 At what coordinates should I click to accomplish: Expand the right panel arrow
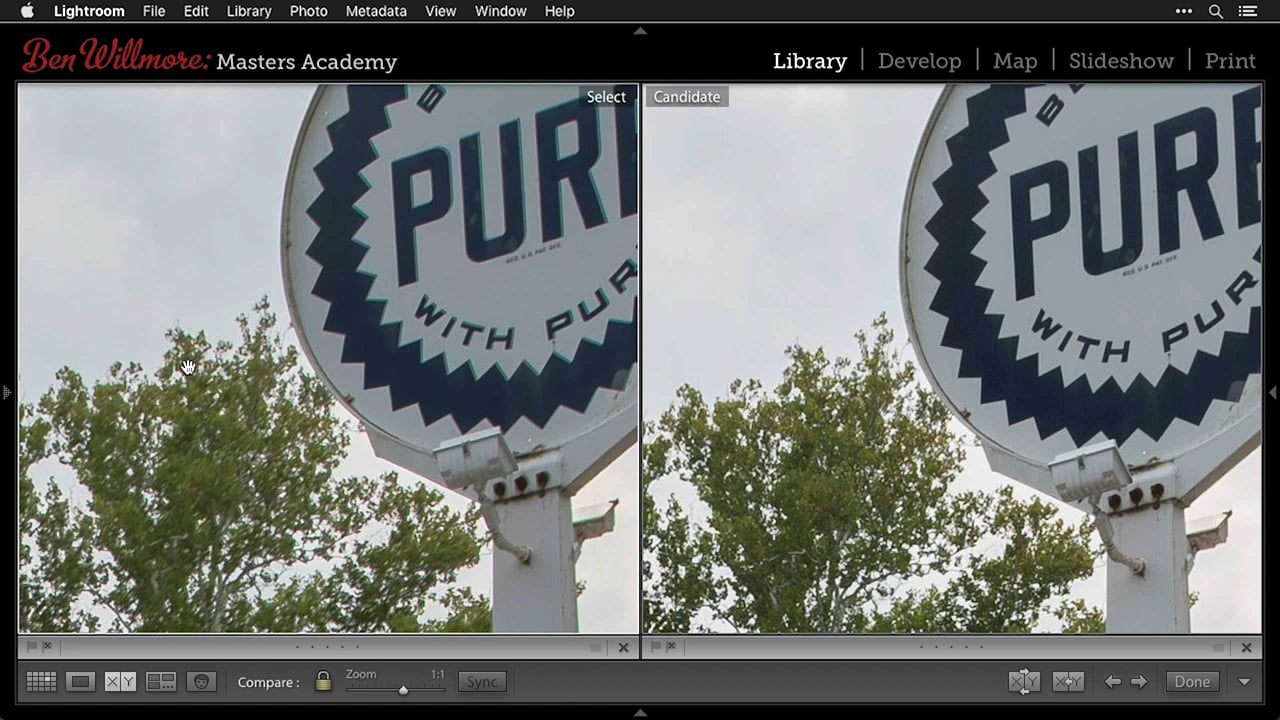click(x=1273, y=392)
